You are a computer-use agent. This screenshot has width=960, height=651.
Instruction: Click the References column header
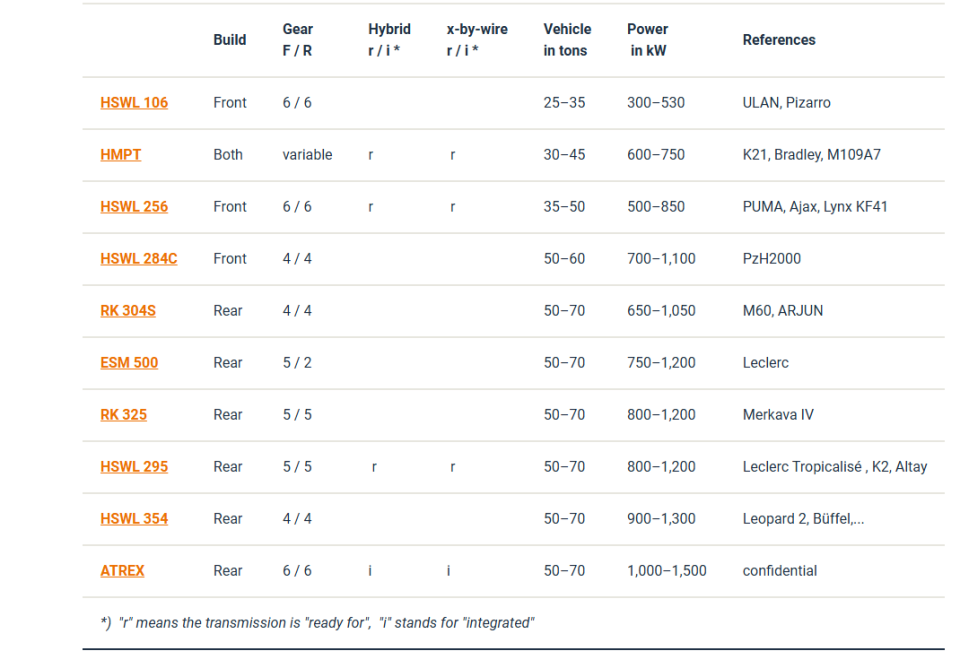tap(778, 40)
